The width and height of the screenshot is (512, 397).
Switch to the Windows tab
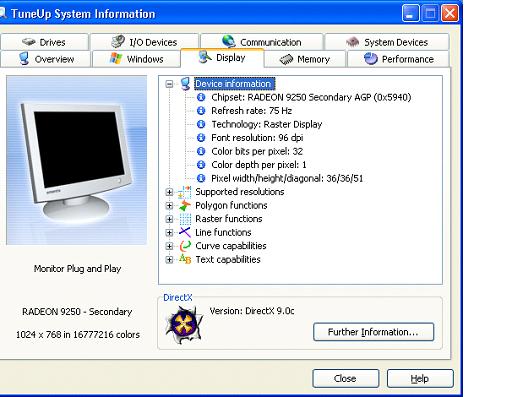coord(136,59)
